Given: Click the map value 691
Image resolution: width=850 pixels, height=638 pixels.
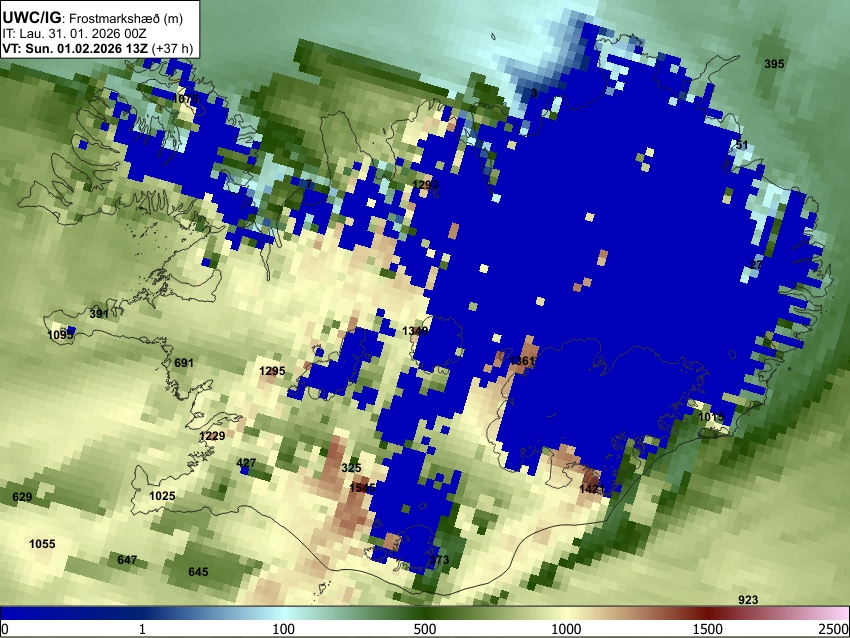Looking at the screenshot, I should coord(184,363).
